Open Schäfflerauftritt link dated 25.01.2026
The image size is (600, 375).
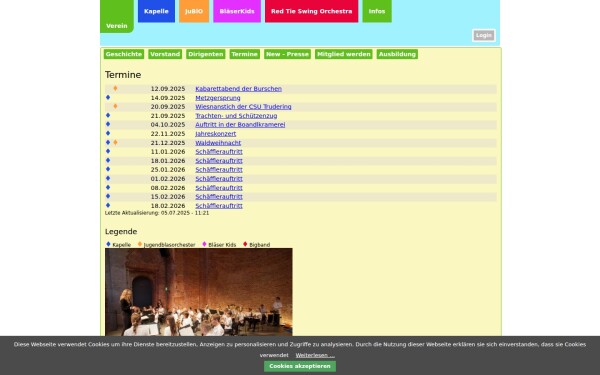219,170
